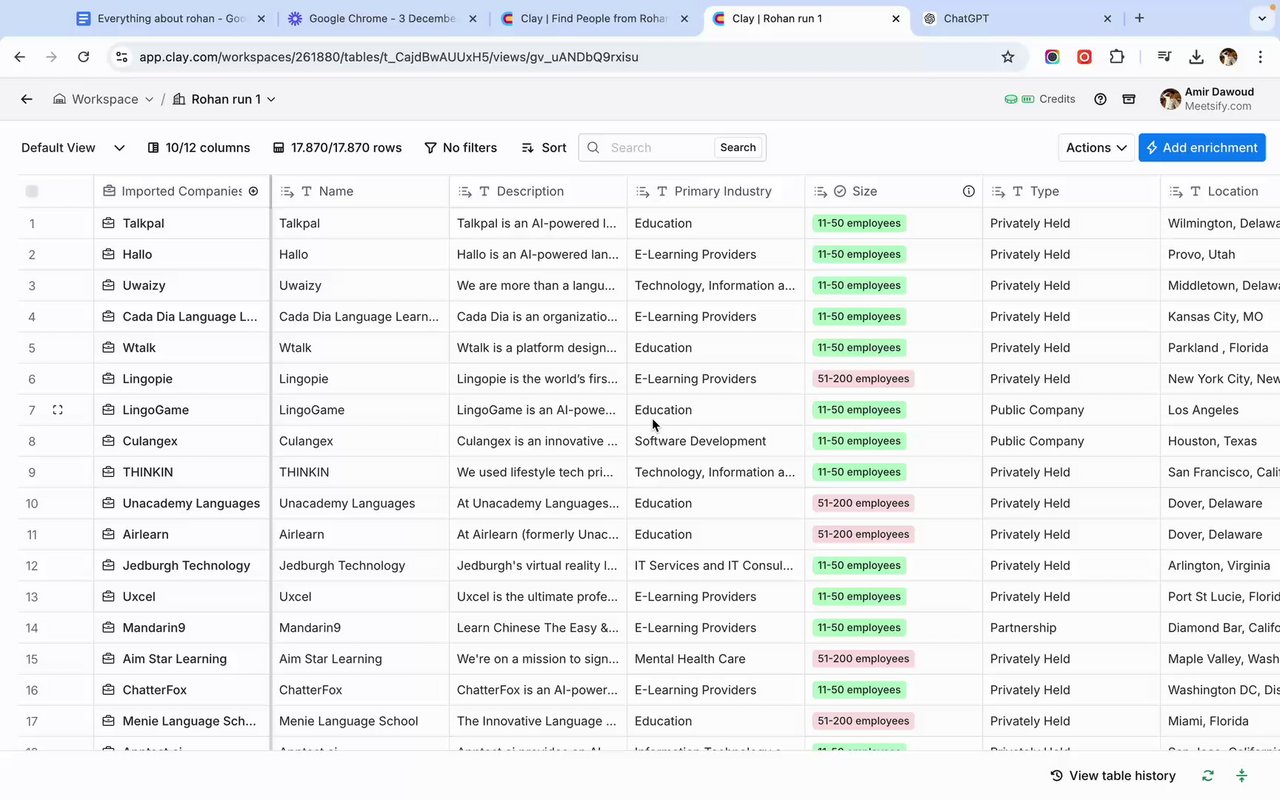1280x800 pixels.
Task: Click the 'Miami, Florida' location cell
Action: click(1220, 721)
